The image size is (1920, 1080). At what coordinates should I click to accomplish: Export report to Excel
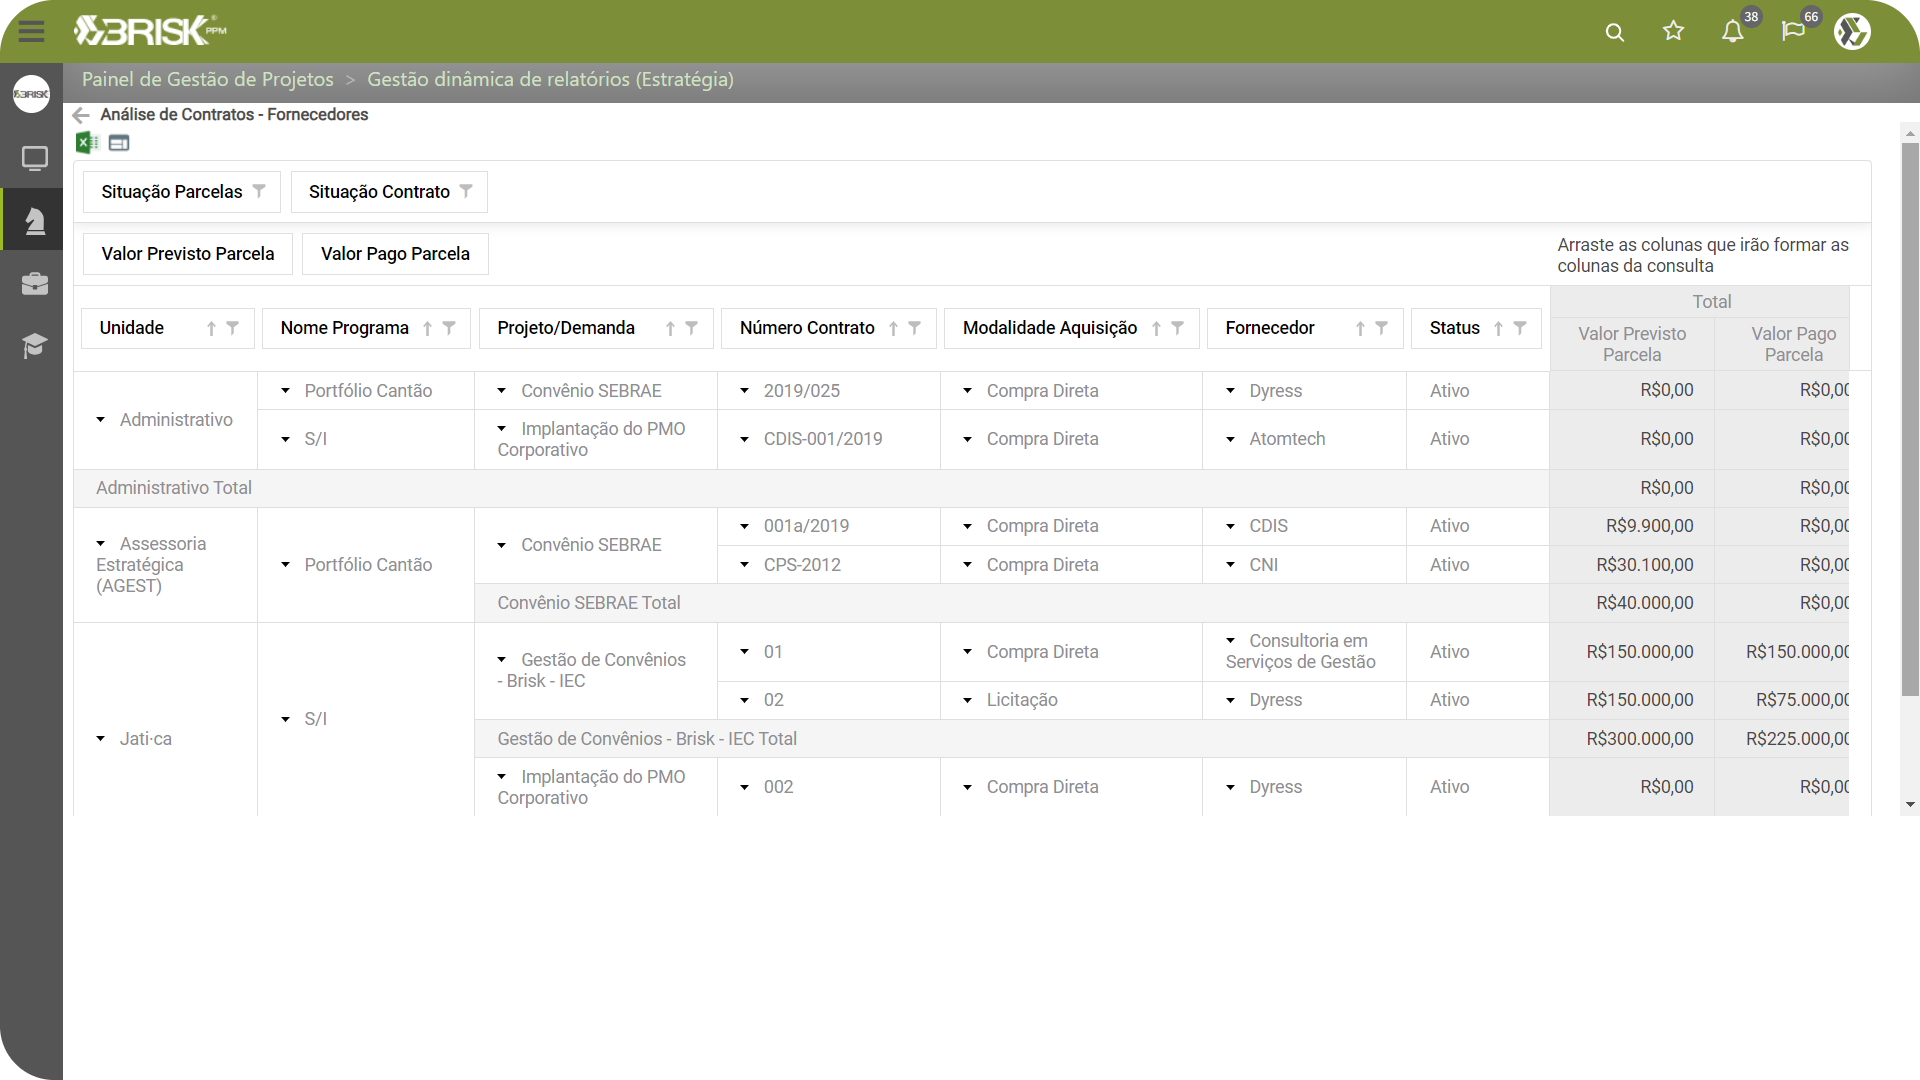pos(87,143)
